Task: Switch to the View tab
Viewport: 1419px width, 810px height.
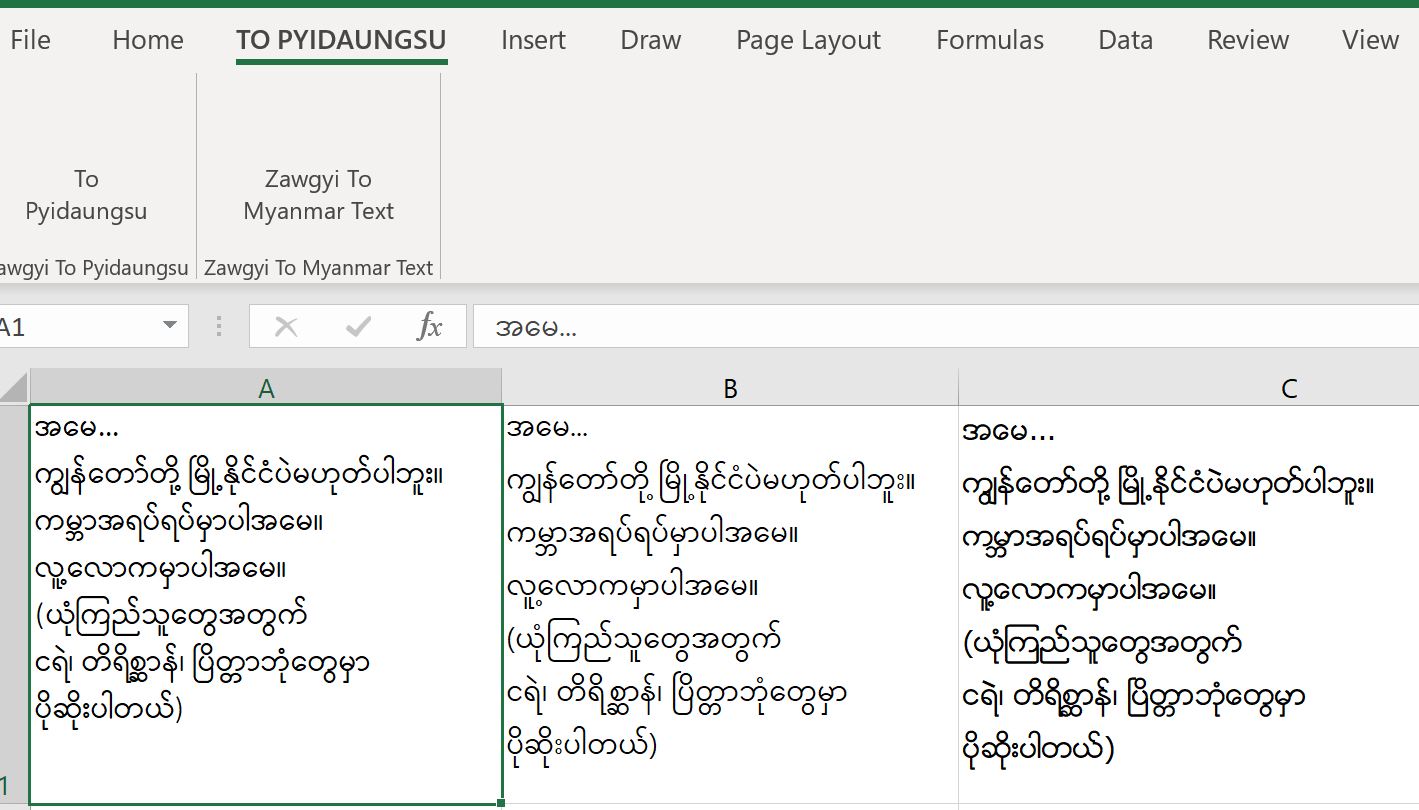Action: click(1369, 40)
